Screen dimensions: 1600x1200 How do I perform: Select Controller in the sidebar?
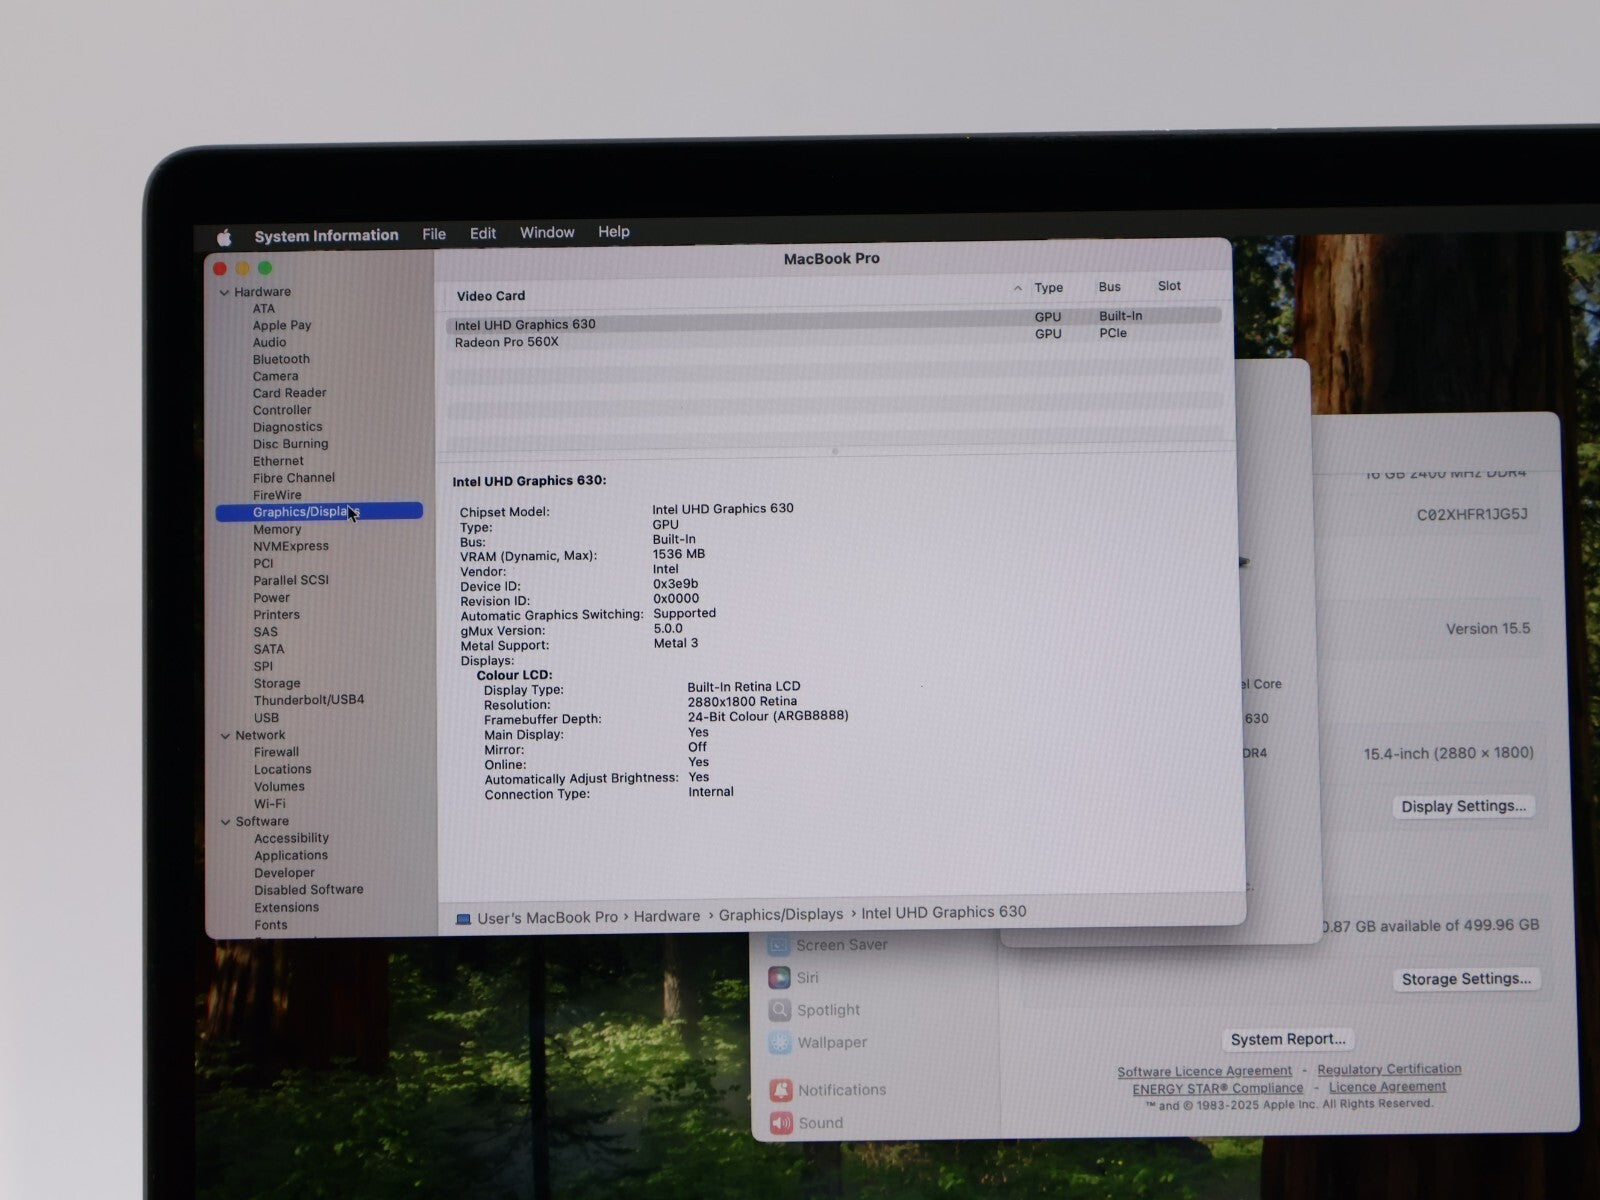(x=282, y=410)
